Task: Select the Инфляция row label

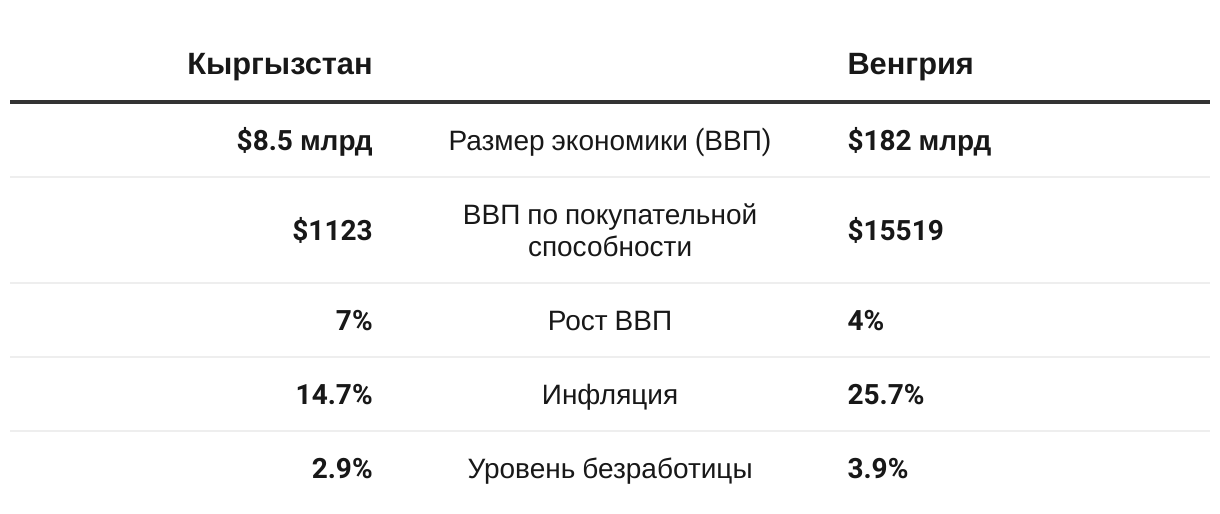Action: click(x=610, y=395)
